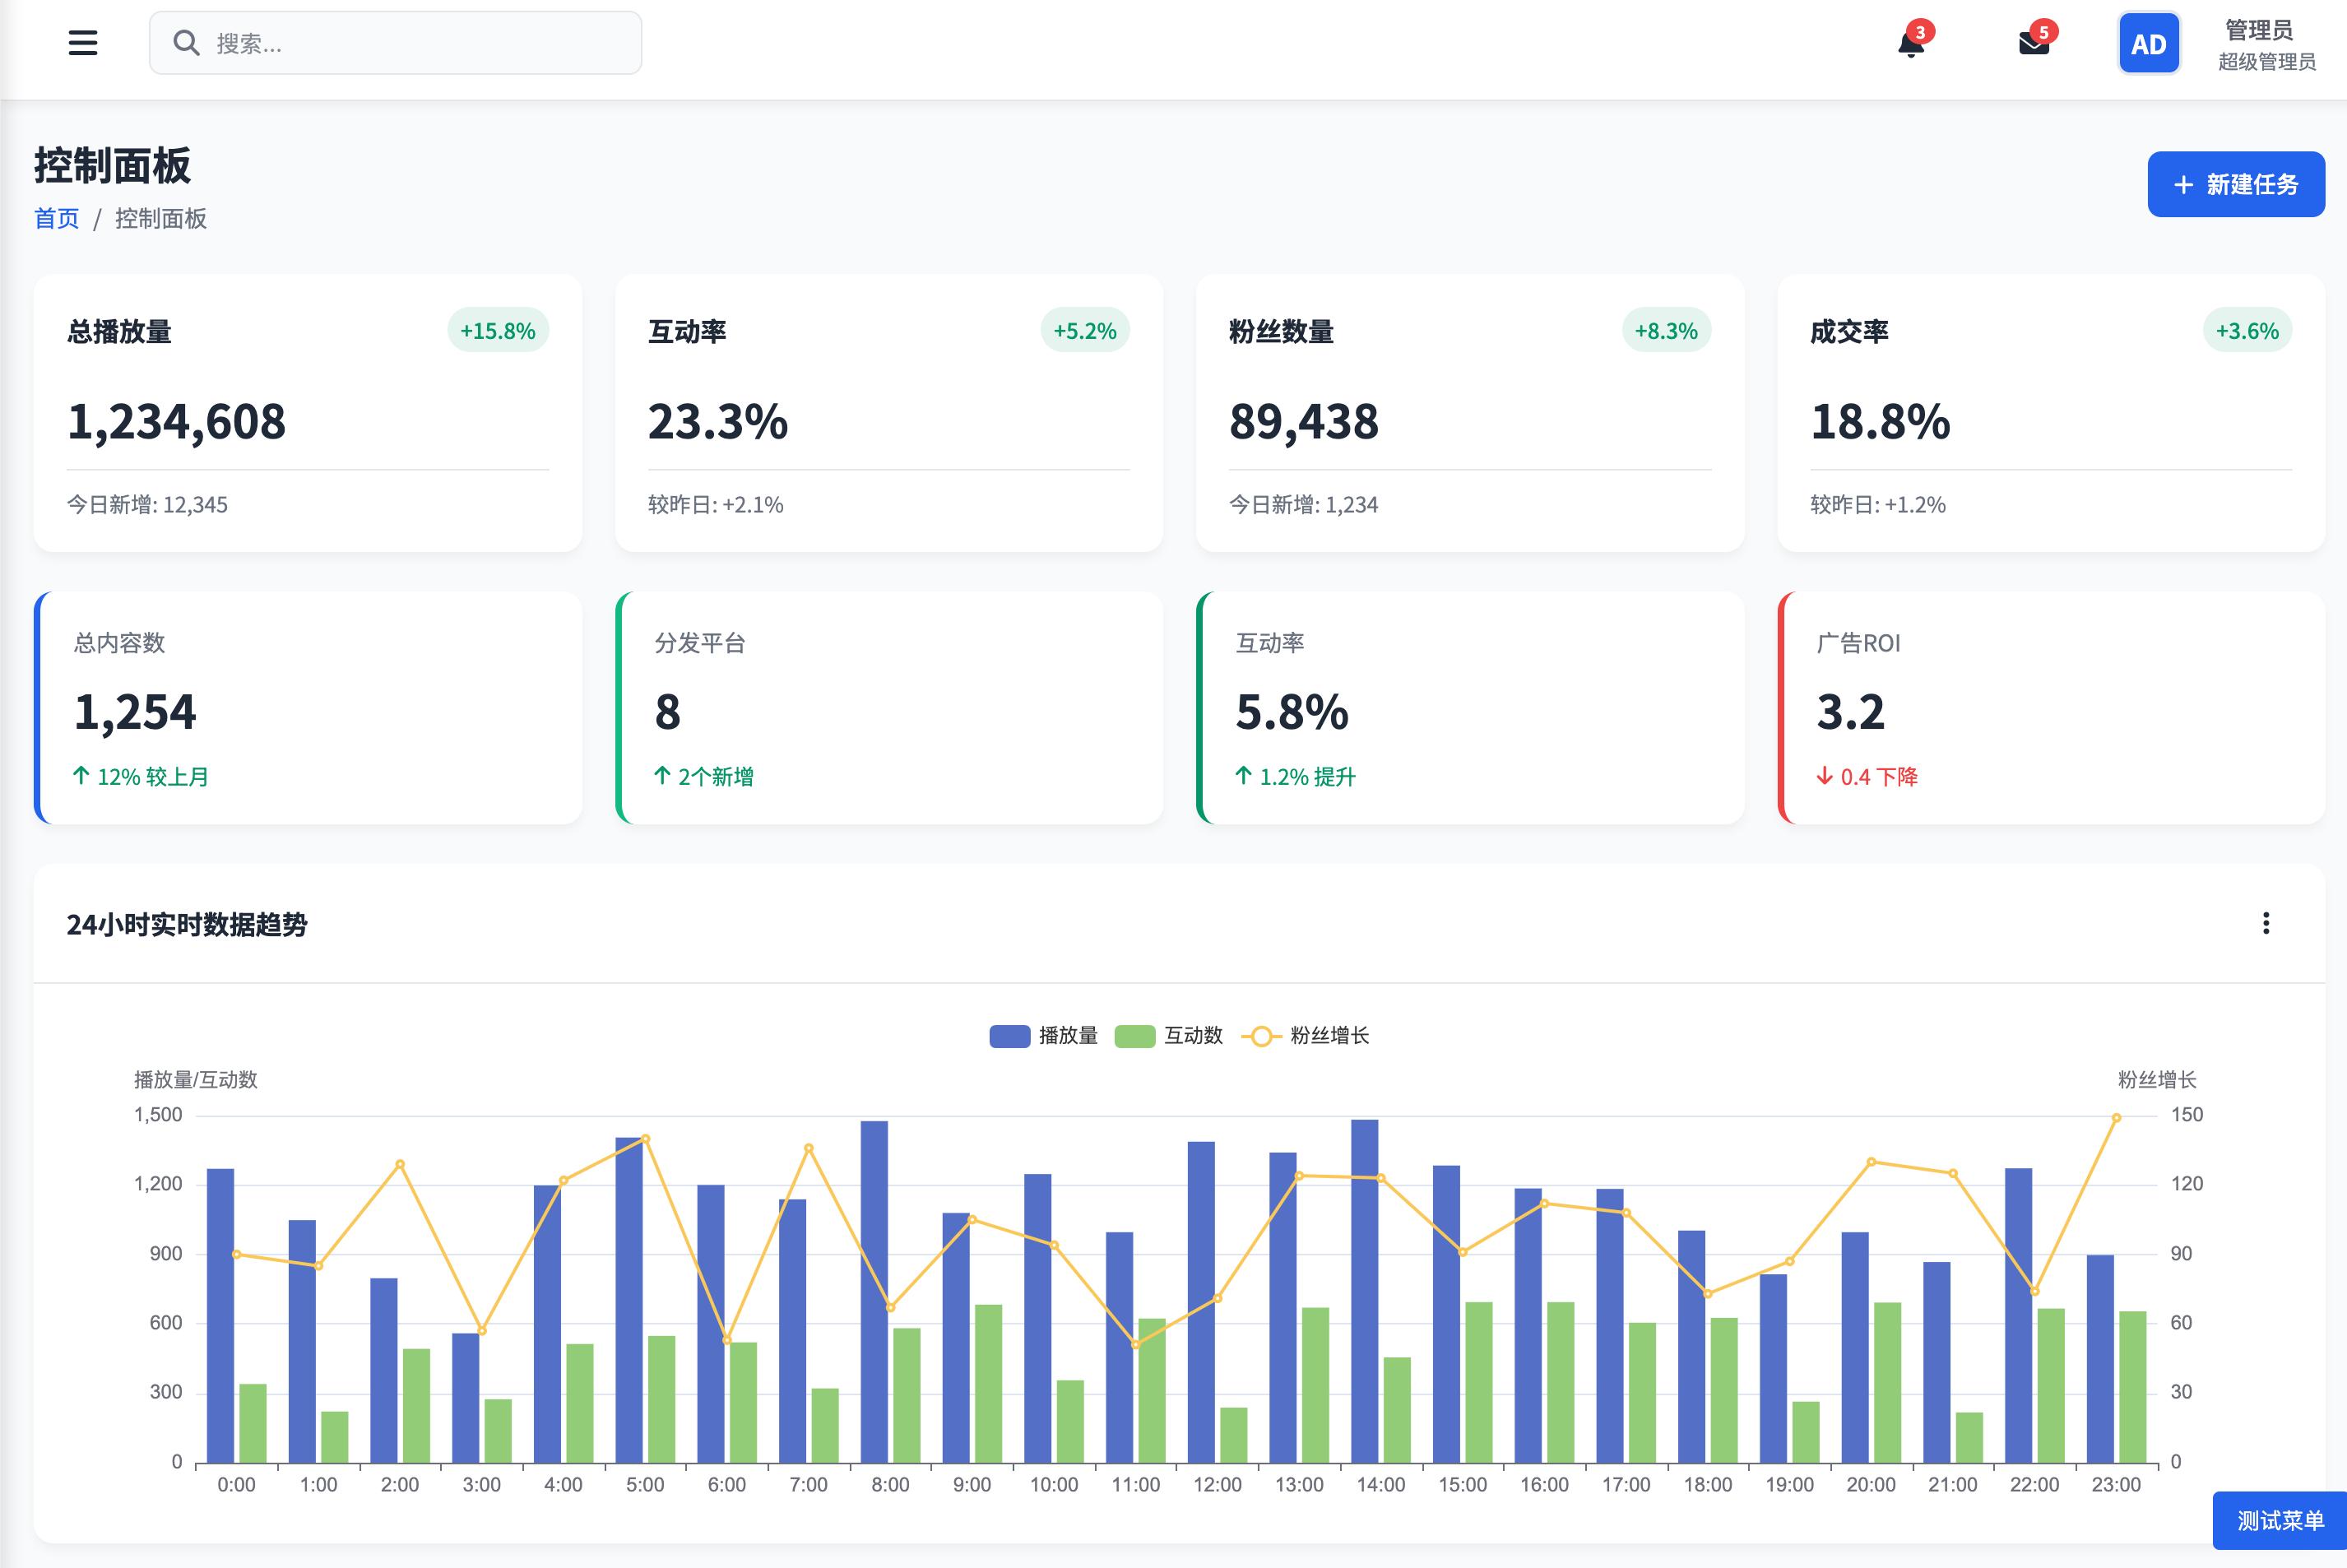Click the 23:00 粉丝增长 data point
This screenshot has height=1568, width=2347.
tap(2116, 1118)
